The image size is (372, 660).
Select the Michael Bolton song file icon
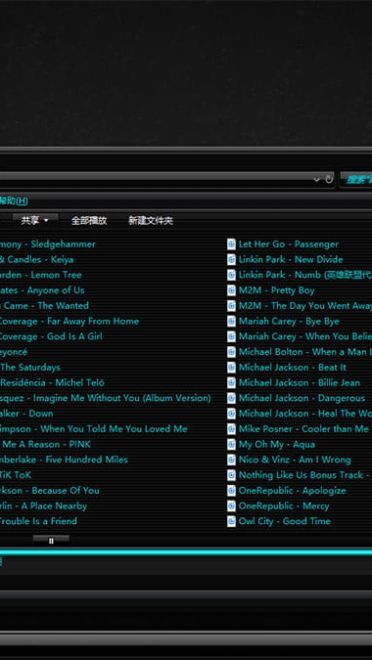click(x=231, y=352)
